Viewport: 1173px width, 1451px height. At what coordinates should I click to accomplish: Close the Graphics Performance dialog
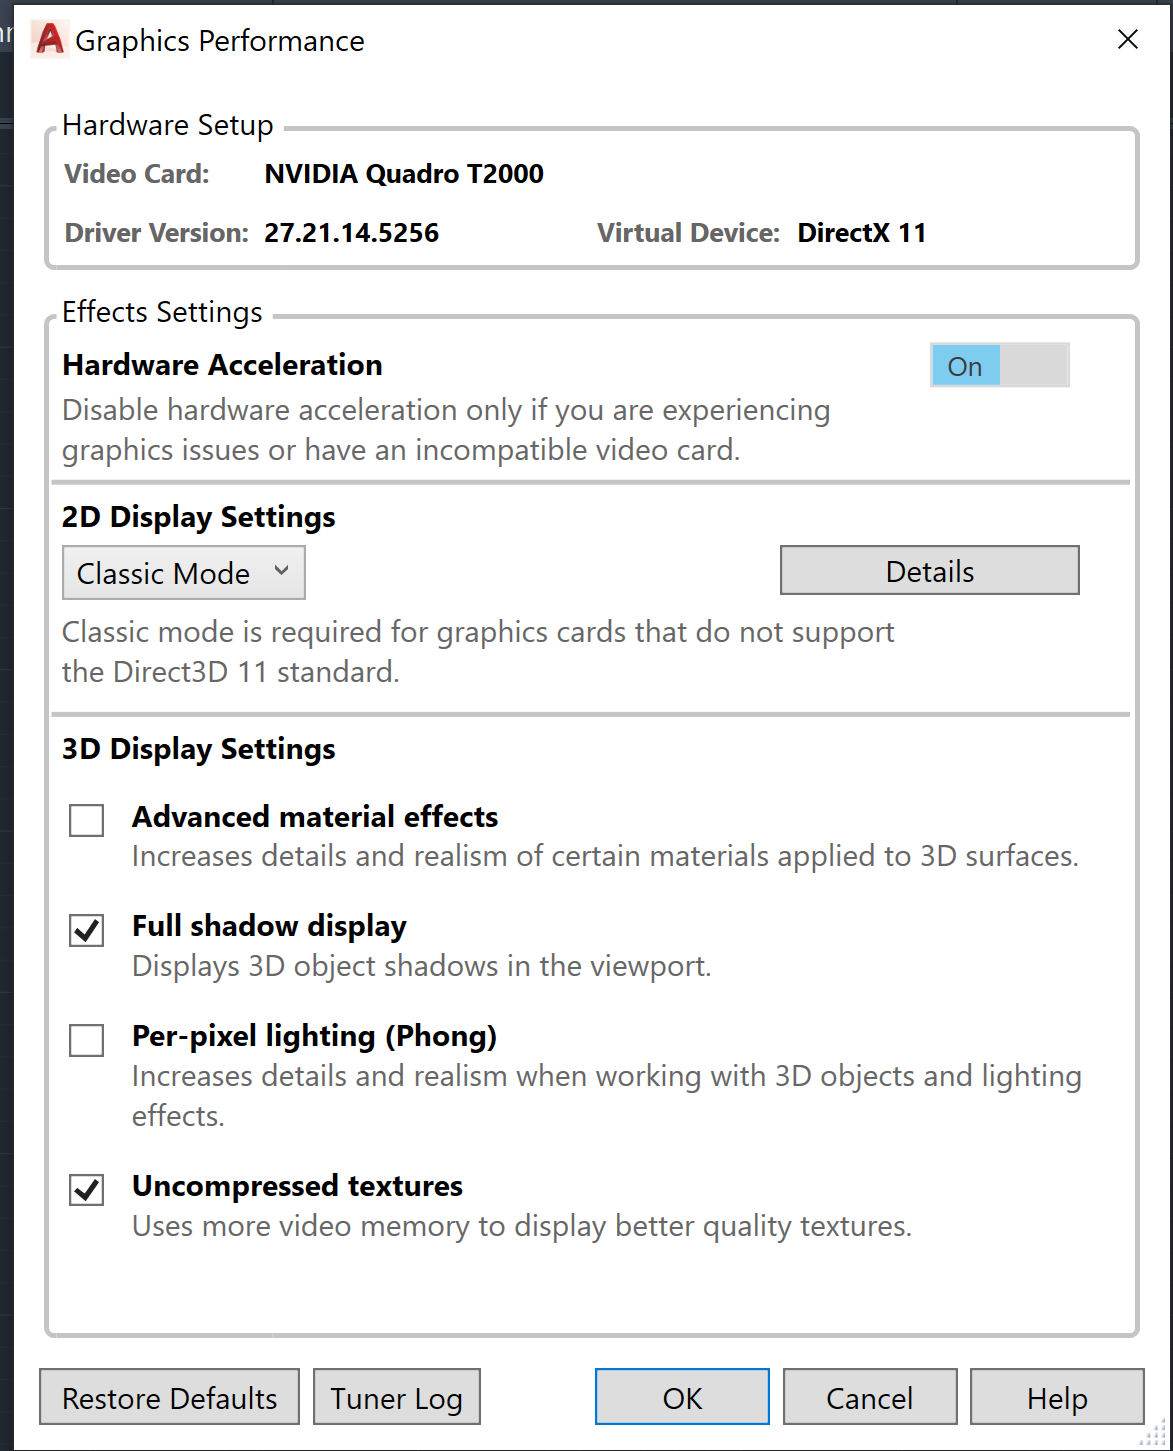click(1127, 40)
